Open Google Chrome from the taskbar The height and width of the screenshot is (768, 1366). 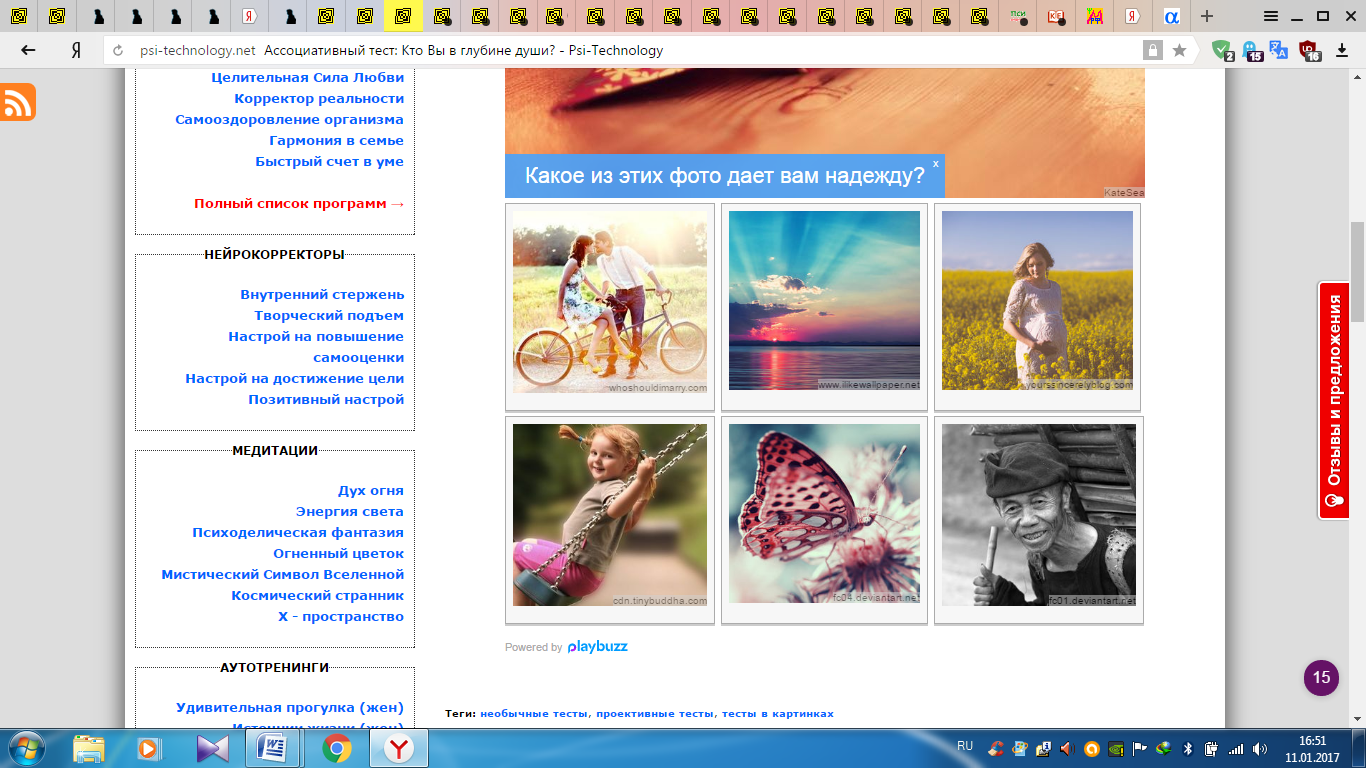pos(337,748)
